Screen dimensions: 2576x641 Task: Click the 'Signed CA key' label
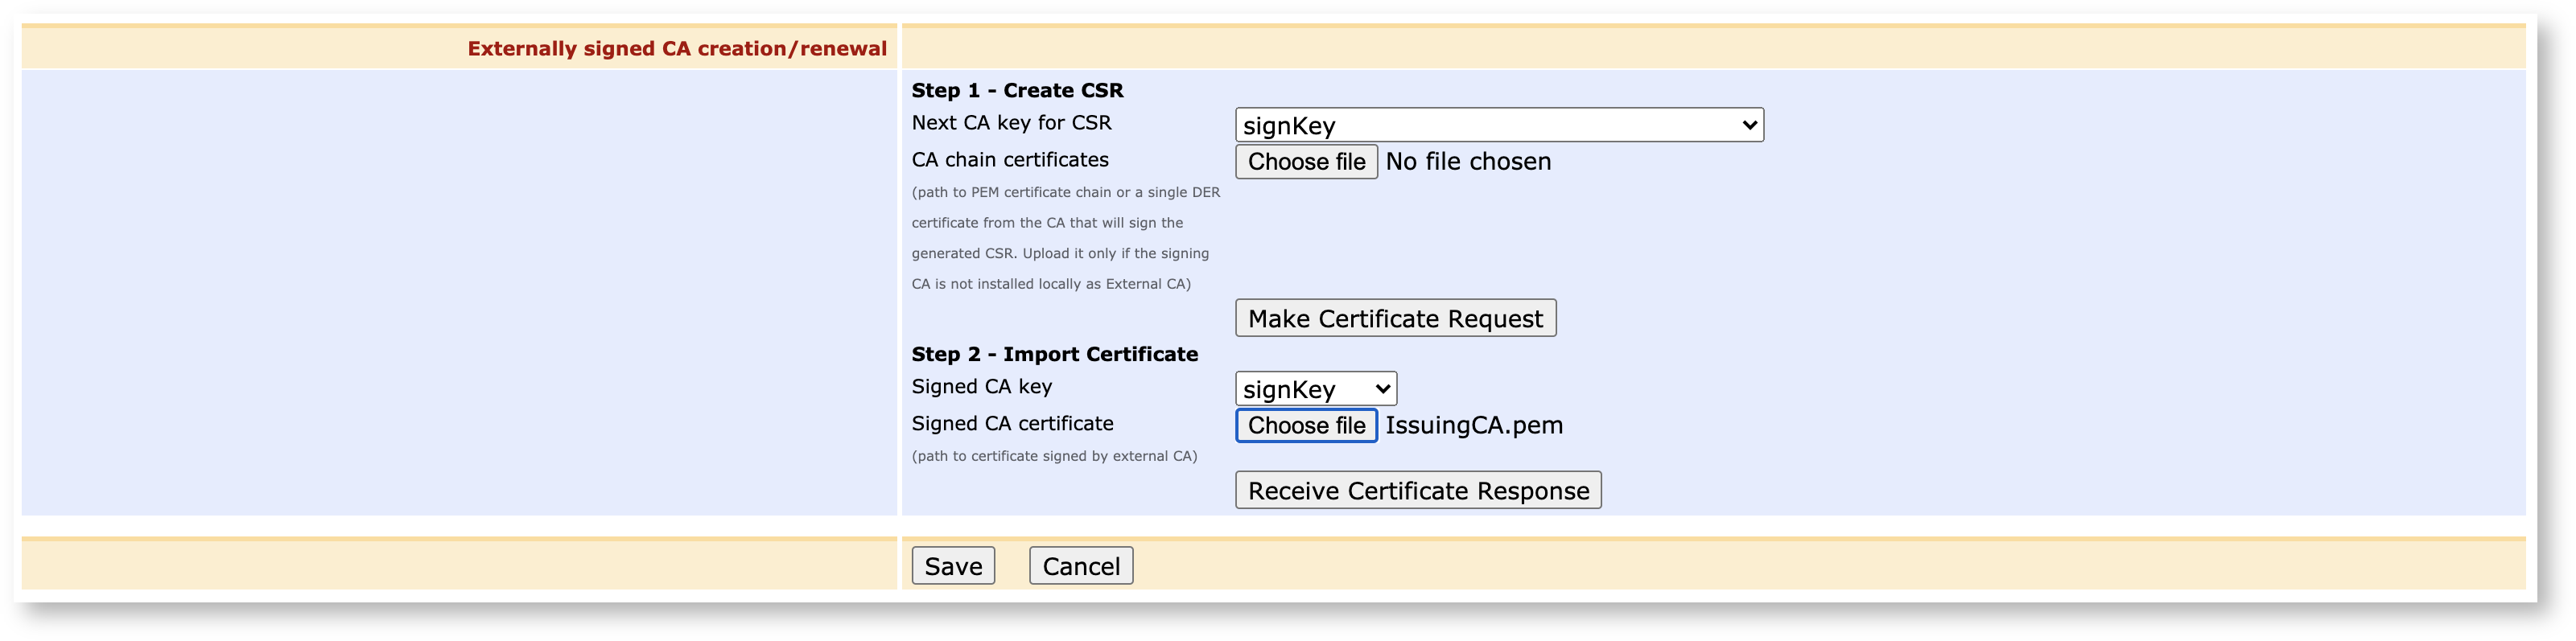point(981,387)
